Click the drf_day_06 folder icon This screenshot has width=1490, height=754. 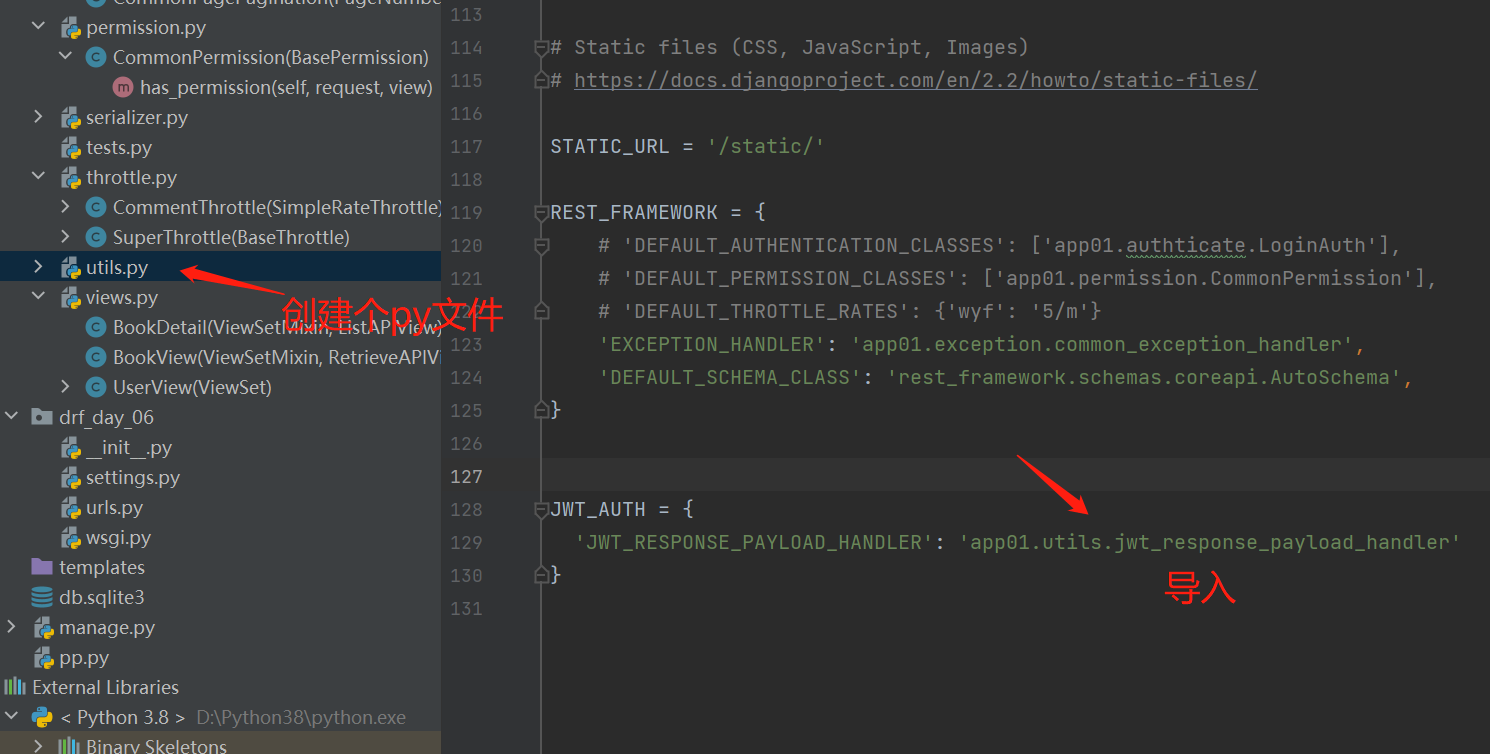[x=42, y=417]
